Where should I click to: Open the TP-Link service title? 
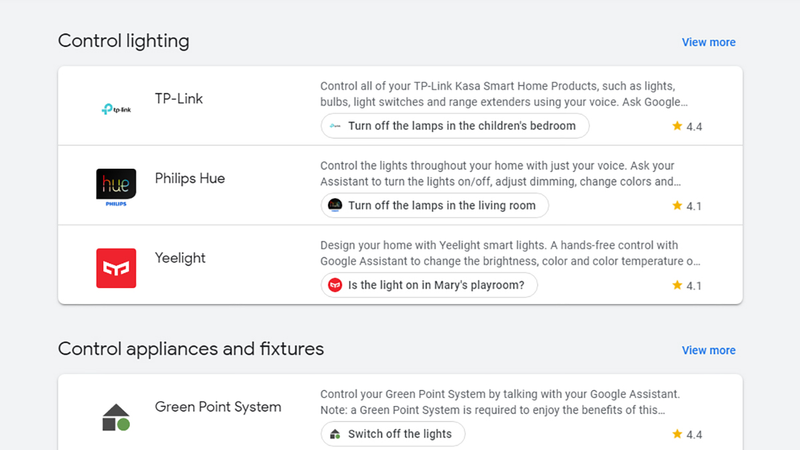[x=179, y=98]
